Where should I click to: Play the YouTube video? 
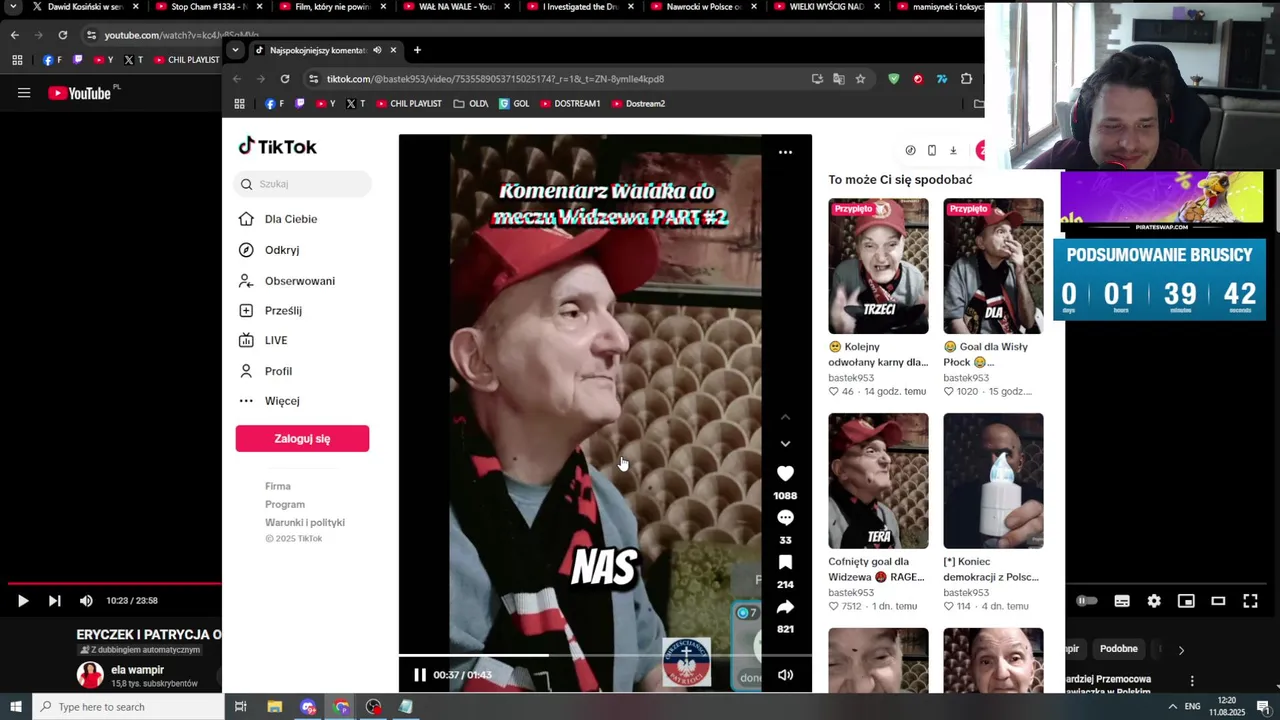pos(23,601)
